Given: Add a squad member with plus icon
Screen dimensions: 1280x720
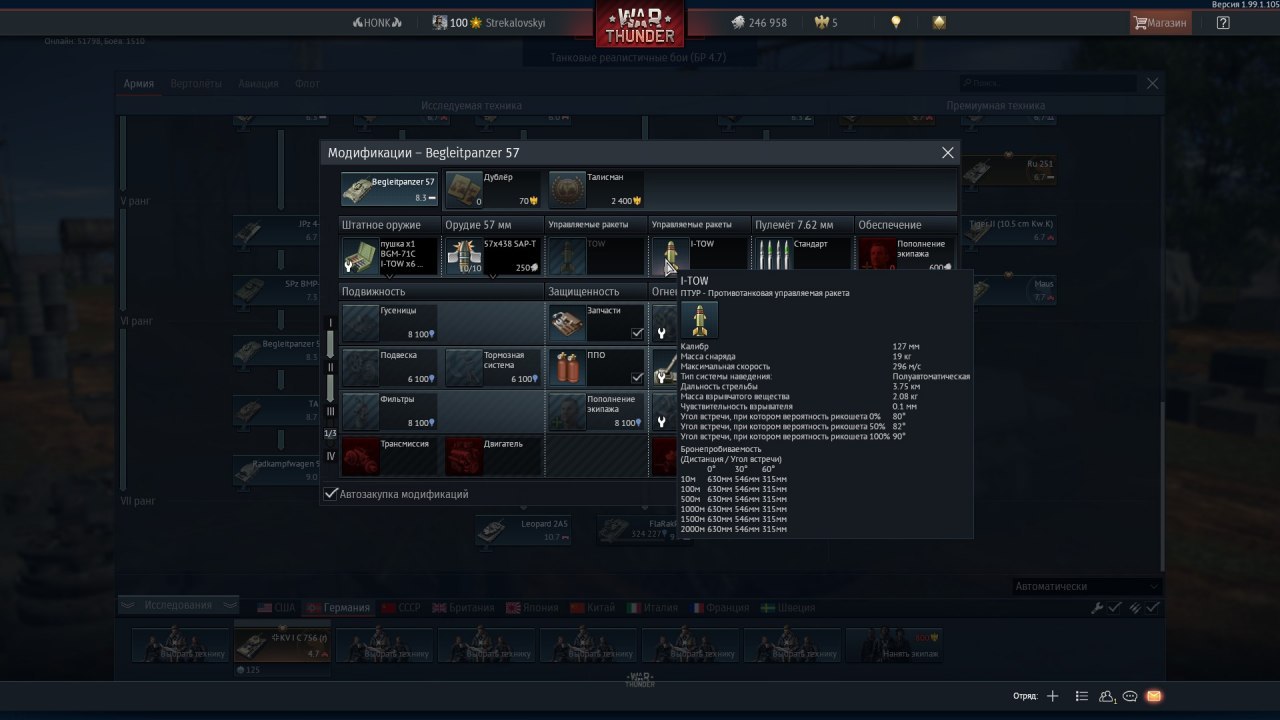Looking at the screenshot, I should pyautogui.click(x=1052, y=696).
